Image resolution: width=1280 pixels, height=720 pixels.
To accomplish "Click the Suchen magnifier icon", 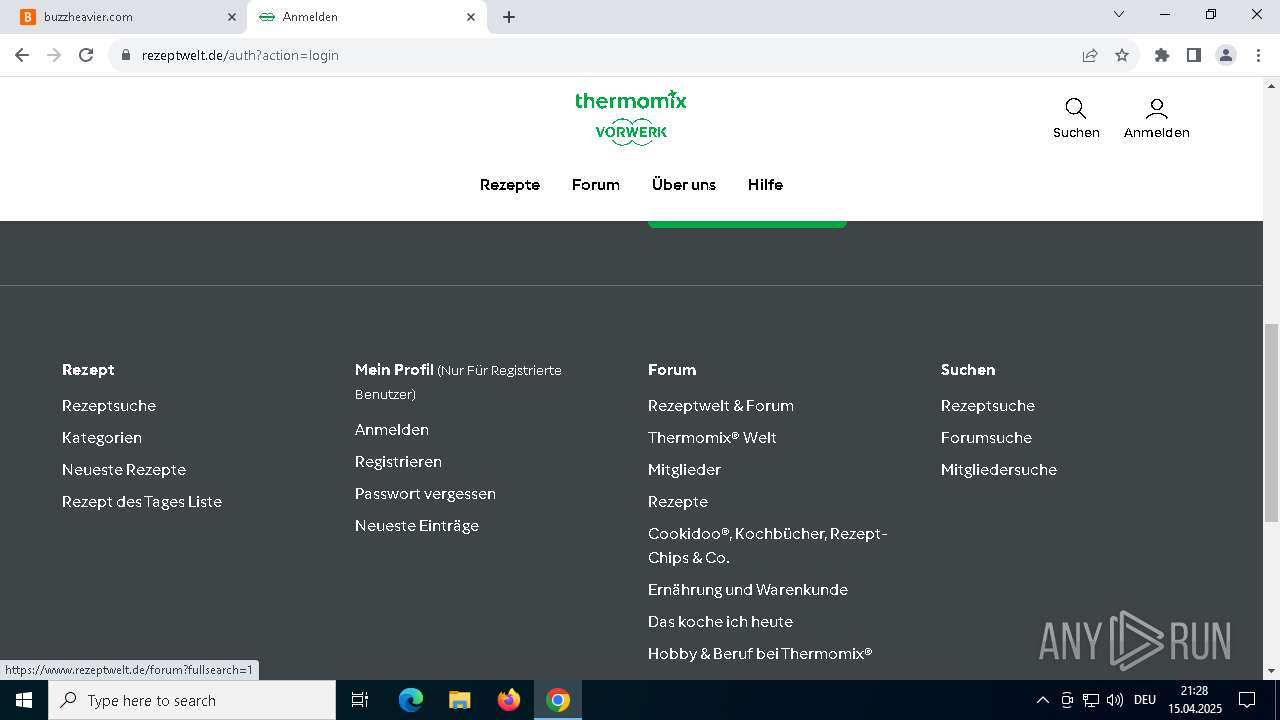I will [x=1076, y=108].
